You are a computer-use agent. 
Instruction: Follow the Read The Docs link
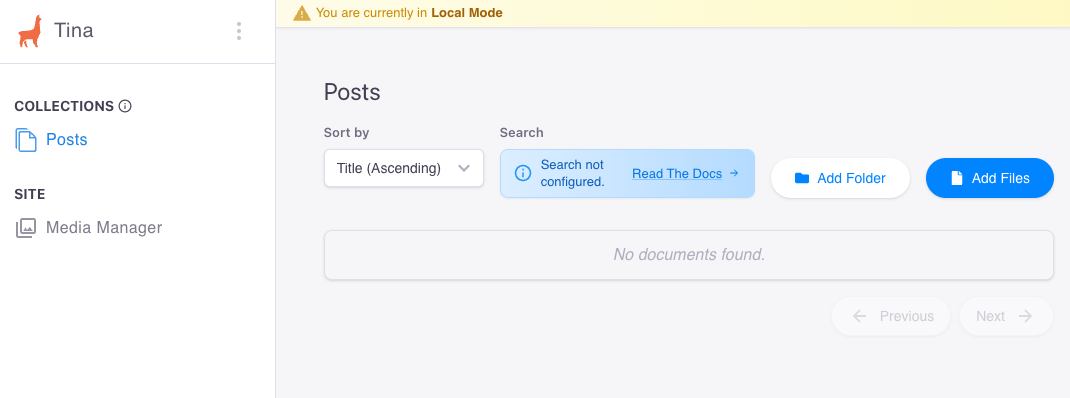pos(677,173)
